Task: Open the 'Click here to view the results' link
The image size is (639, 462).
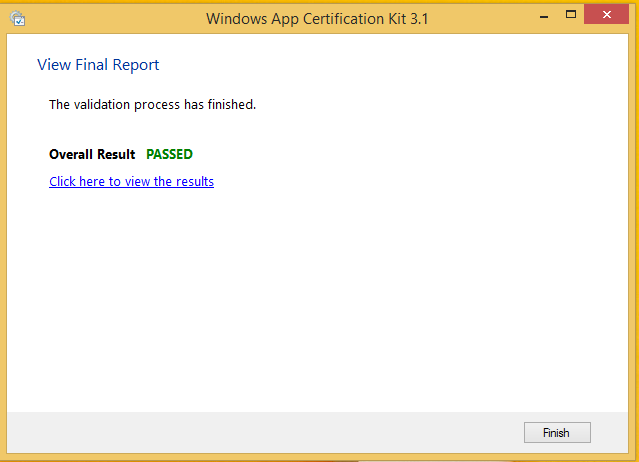Action: tap(131, 181)
